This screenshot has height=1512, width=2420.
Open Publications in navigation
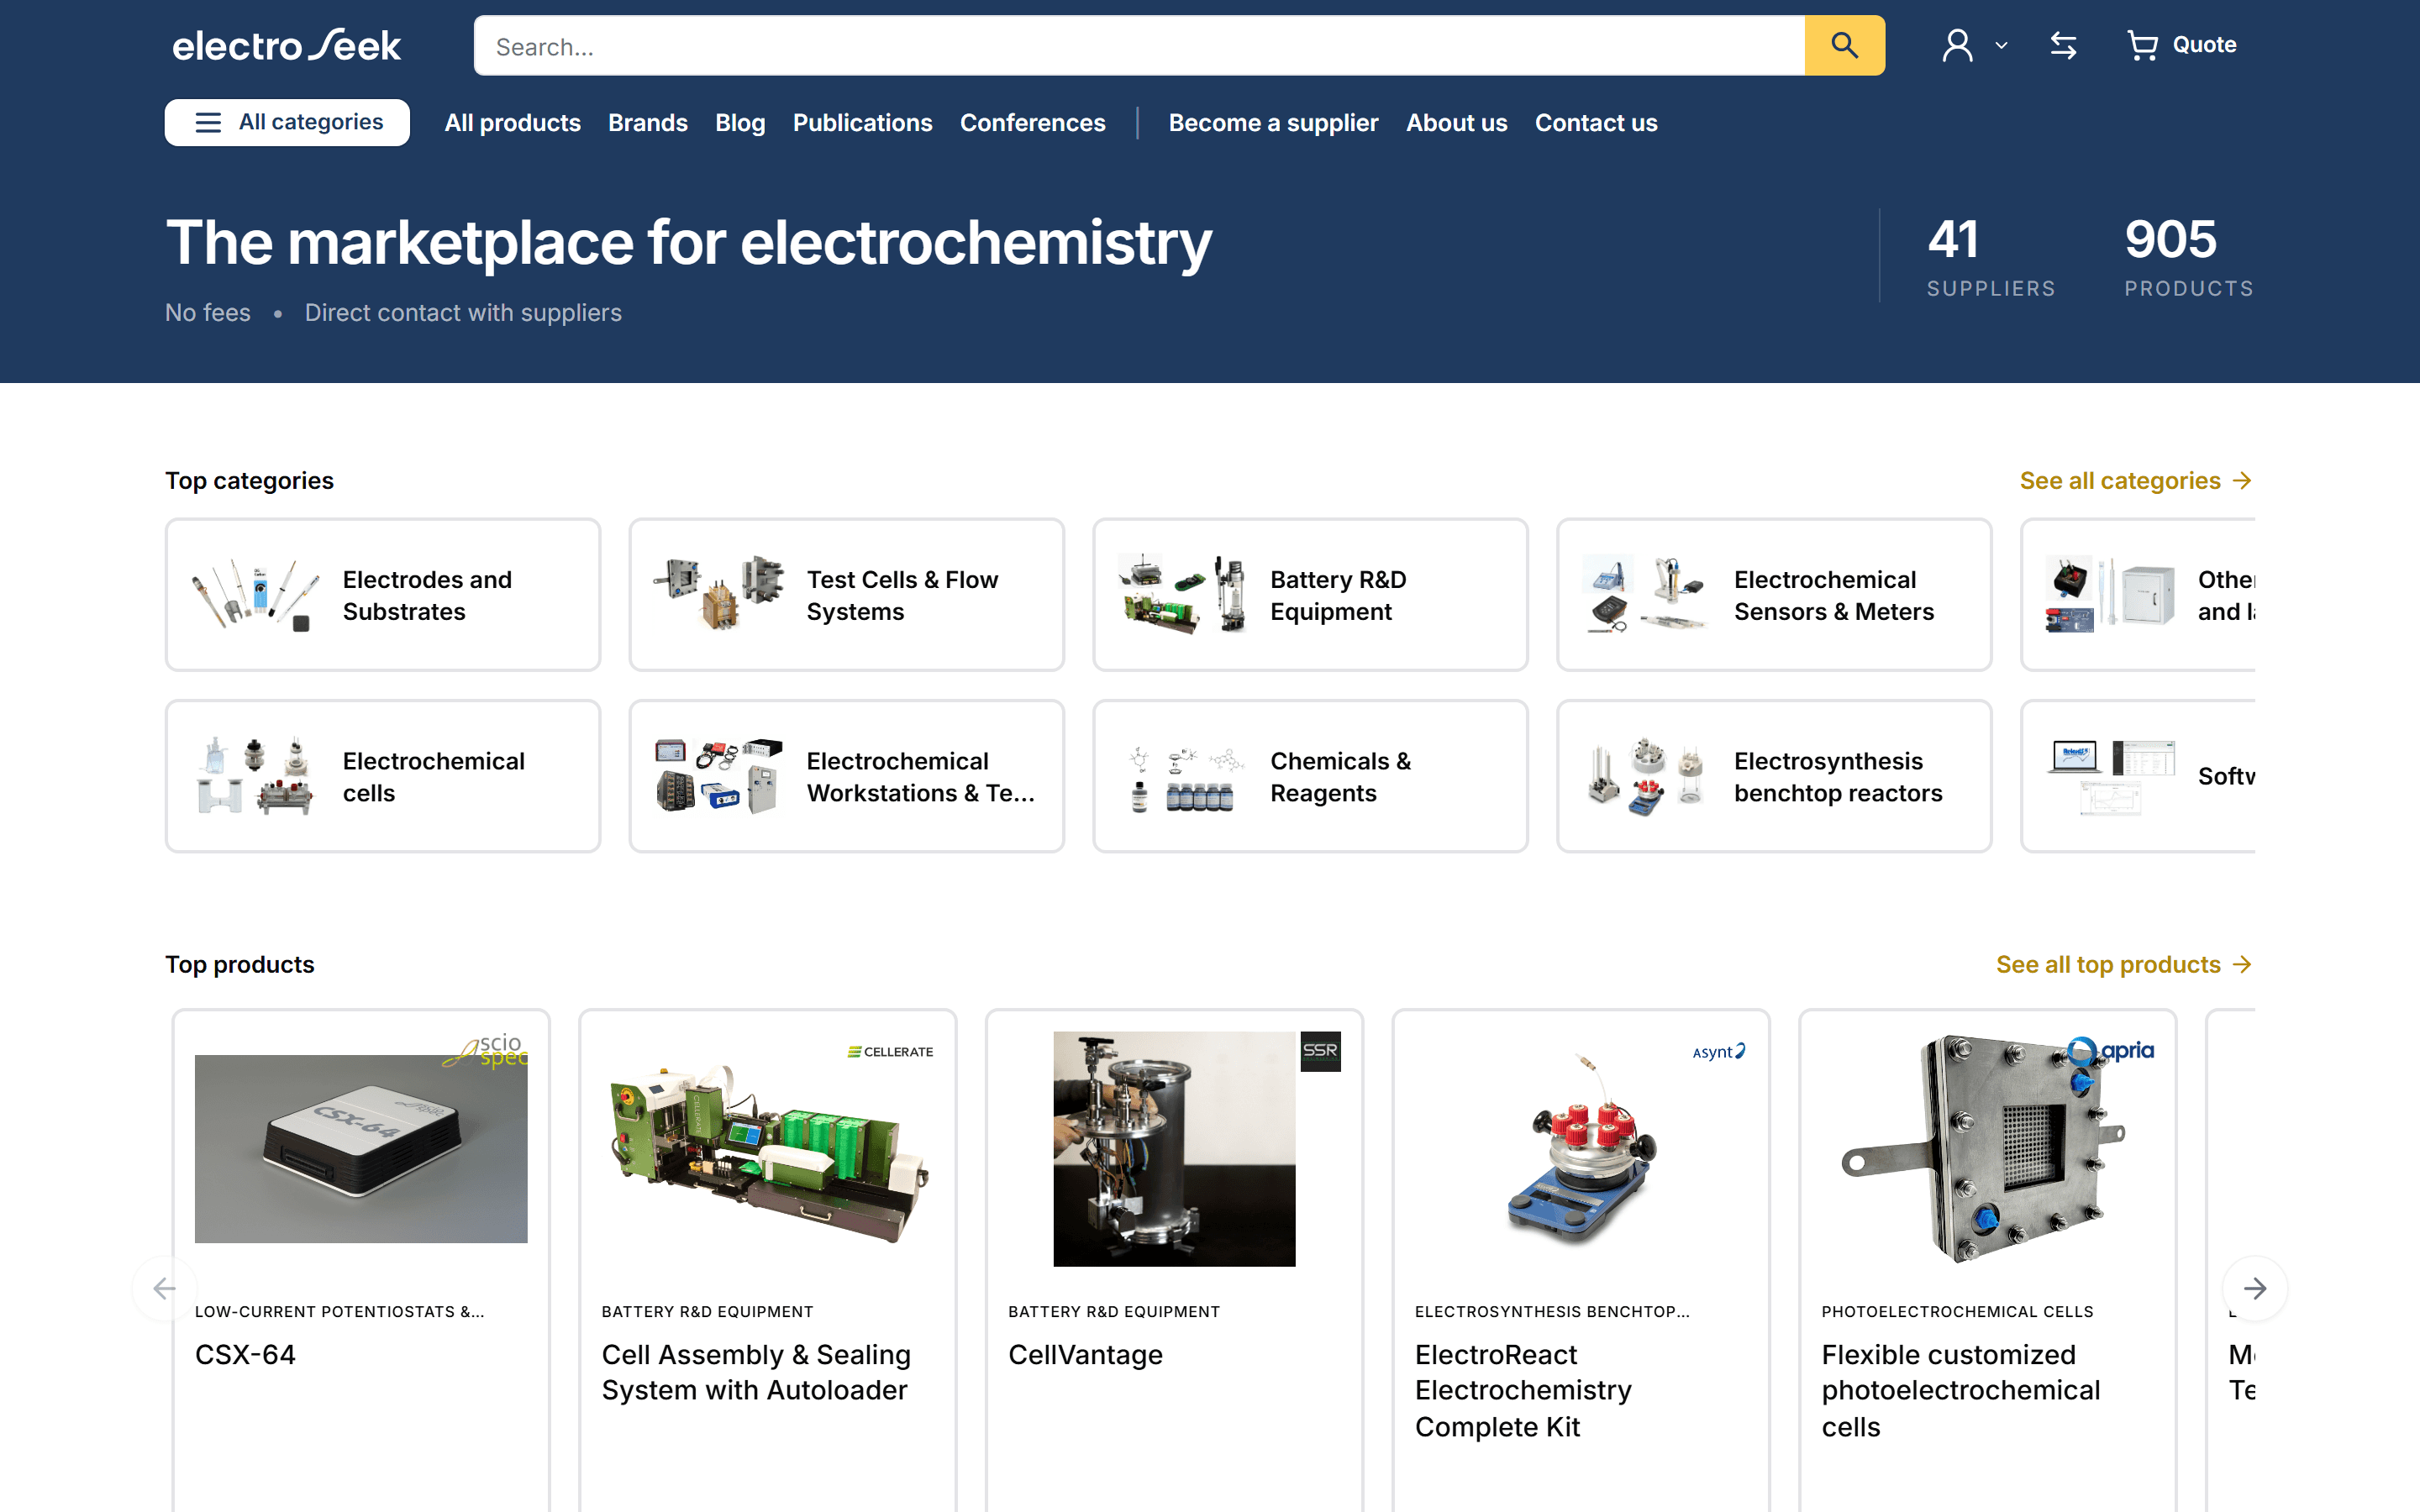point(862,123)
